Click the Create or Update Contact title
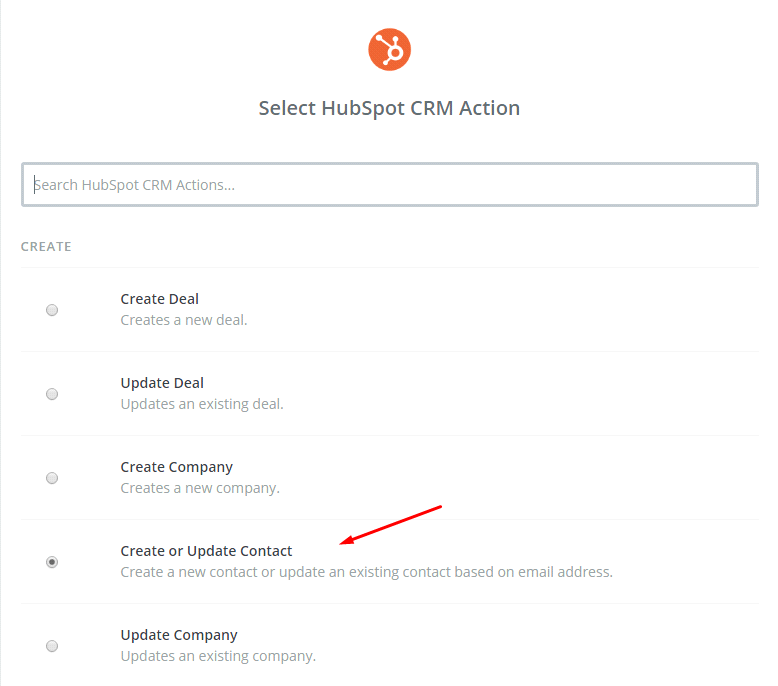This screenshot has width=778, height=686. (206, 551)
